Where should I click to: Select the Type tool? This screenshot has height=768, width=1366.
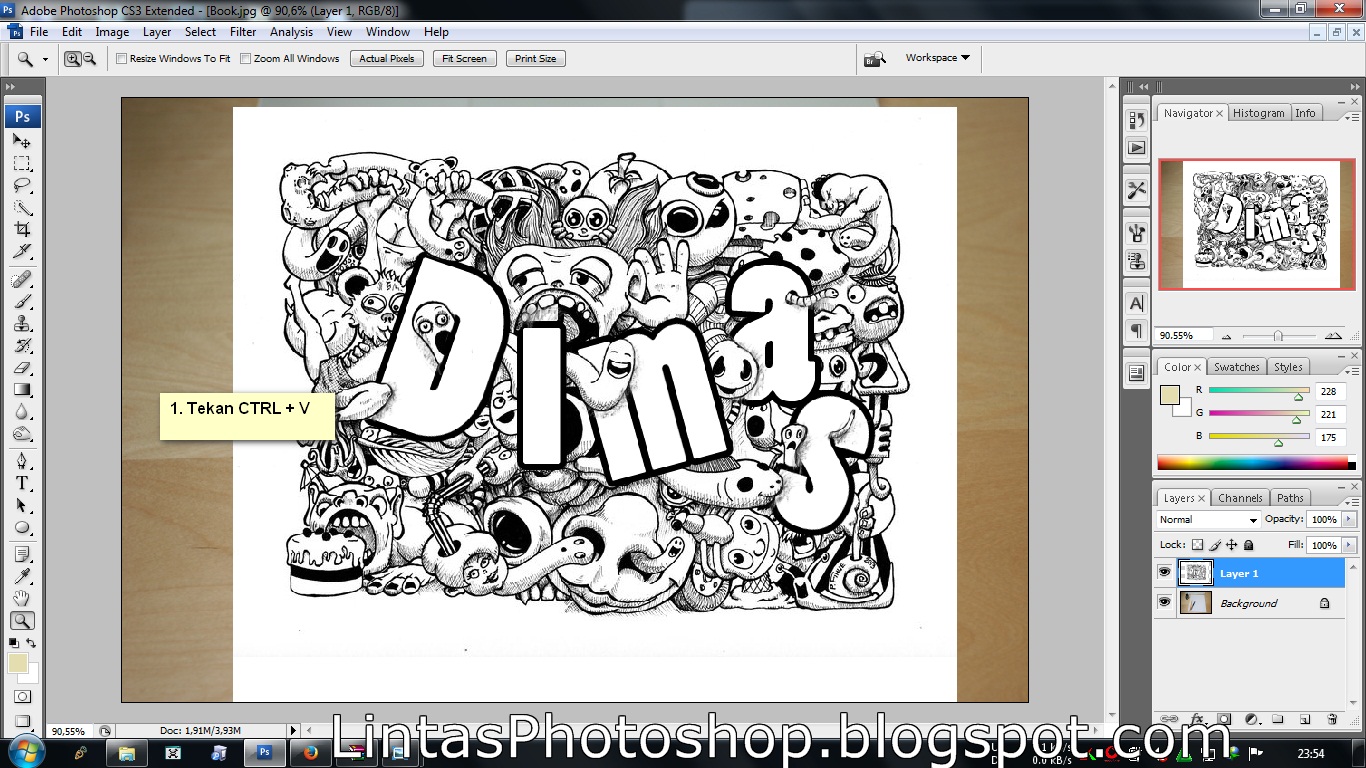[x=22, y=483]
